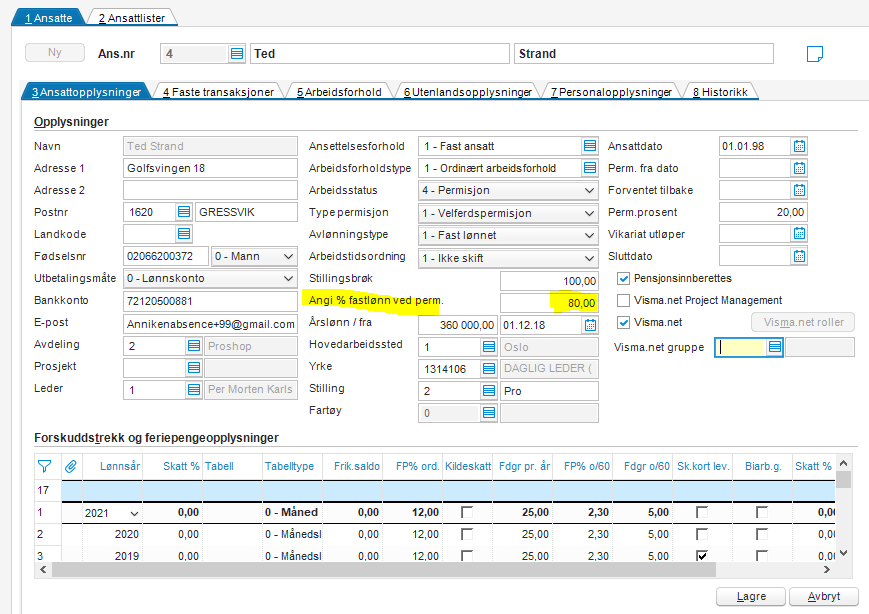Uncheck the Pensjonsinnberettes checkbox
This screenshot has width=869, height=614.
point(624,278)
